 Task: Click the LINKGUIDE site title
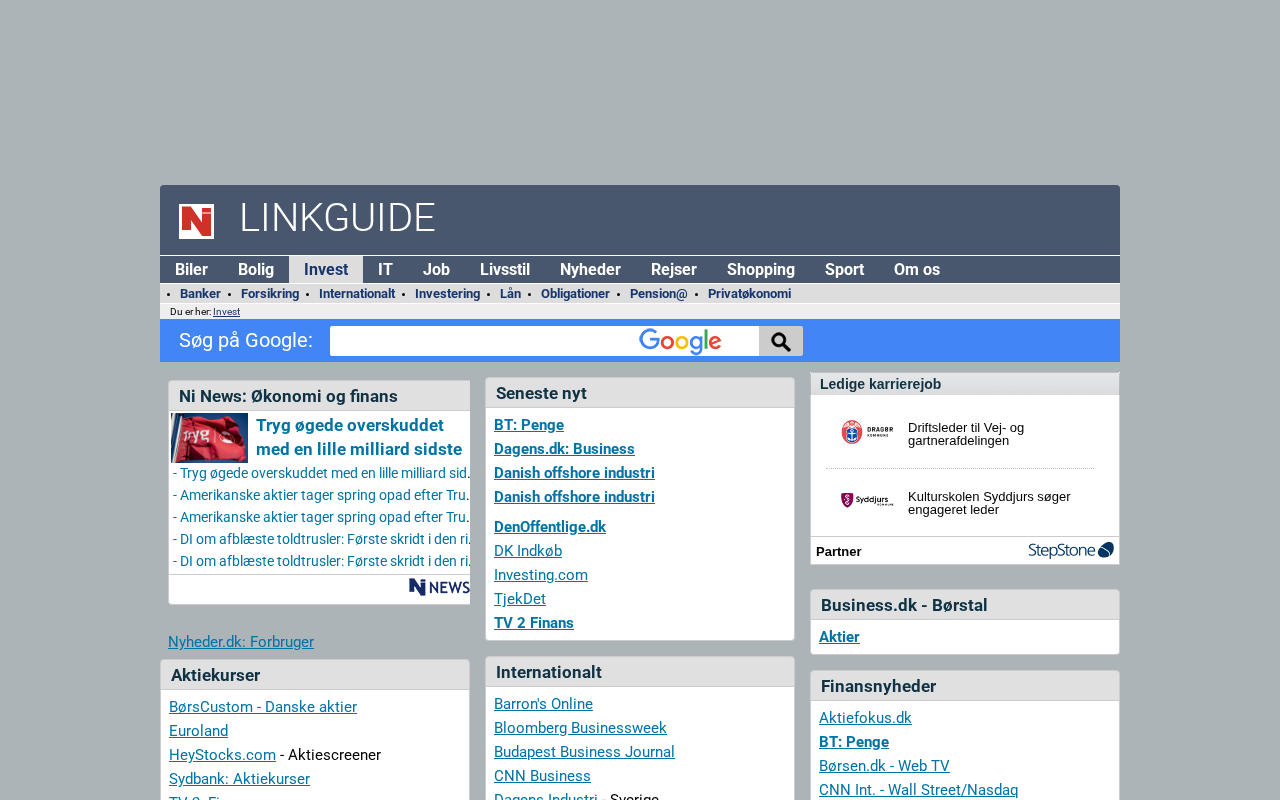337,218
